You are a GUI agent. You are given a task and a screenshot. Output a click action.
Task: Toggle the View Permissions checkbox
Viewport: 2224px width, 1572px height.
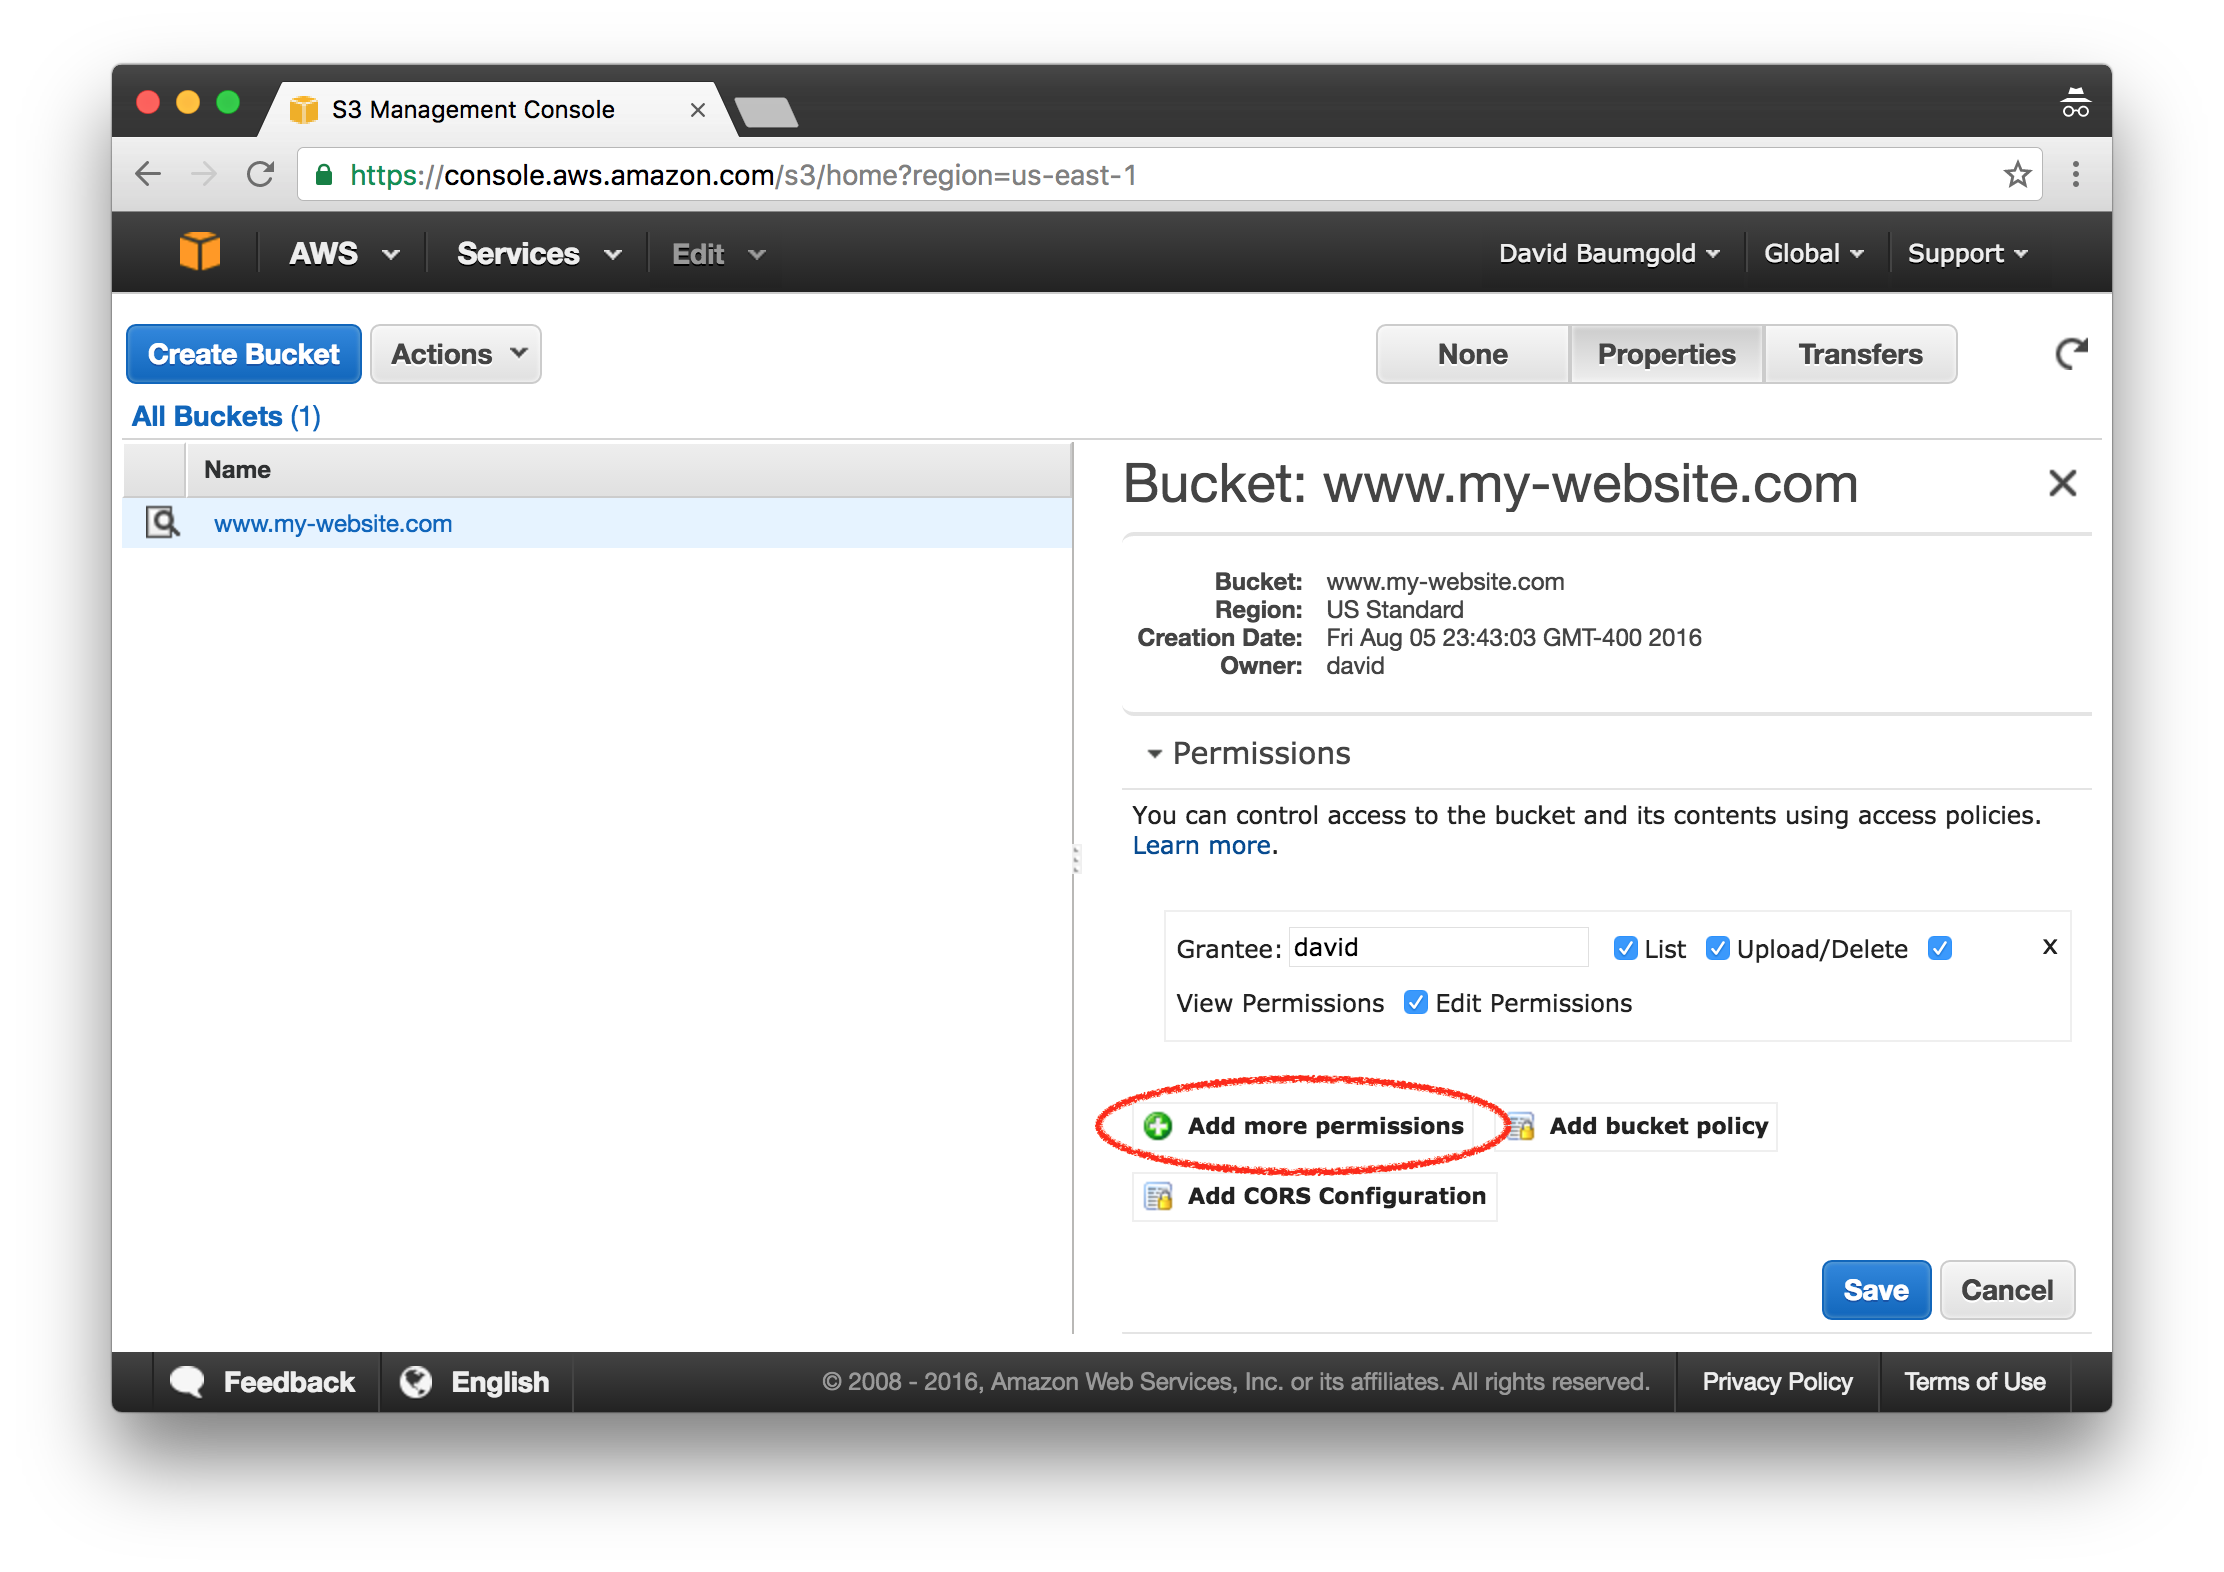1940,948
